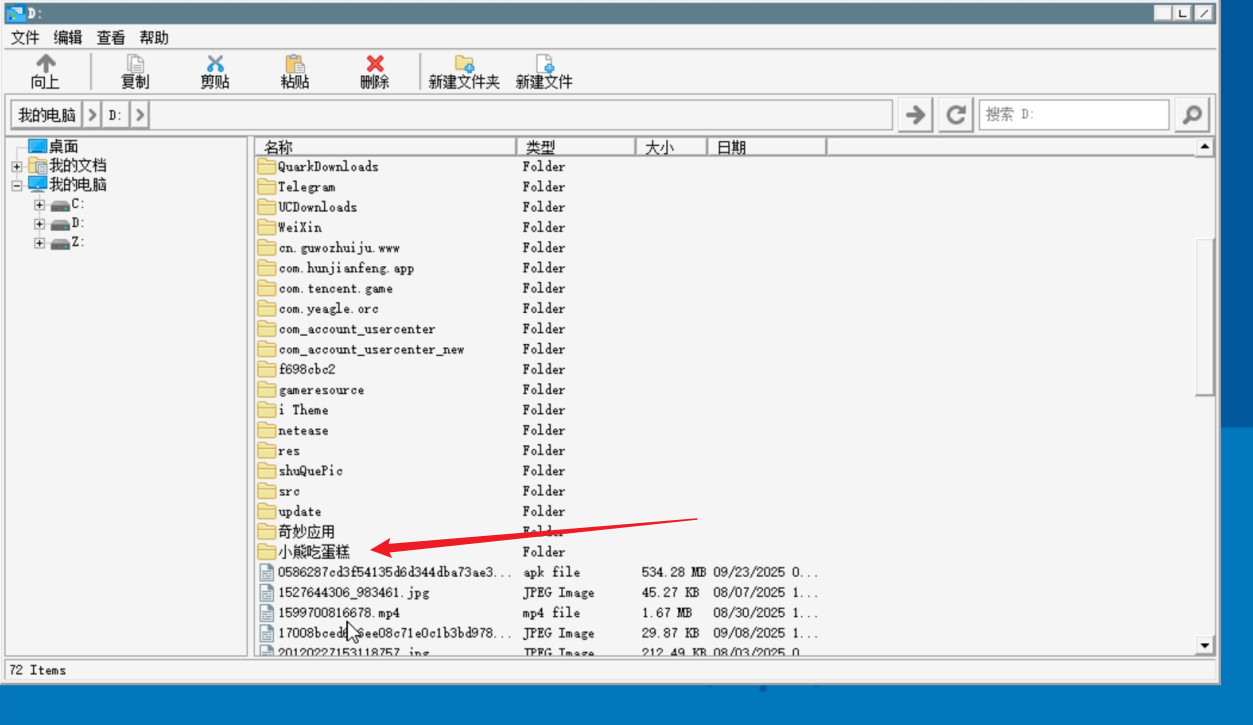Open the 查看 menu
Viewport: 1253px width, 725px height.
(111, 38)
